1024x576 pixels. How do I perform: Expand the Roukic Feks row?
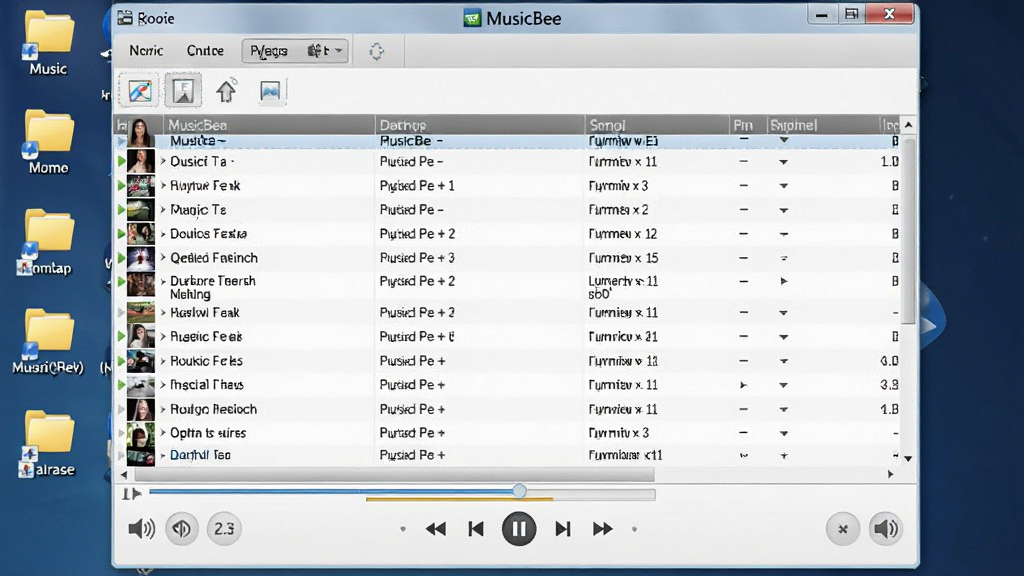point(163,360)
